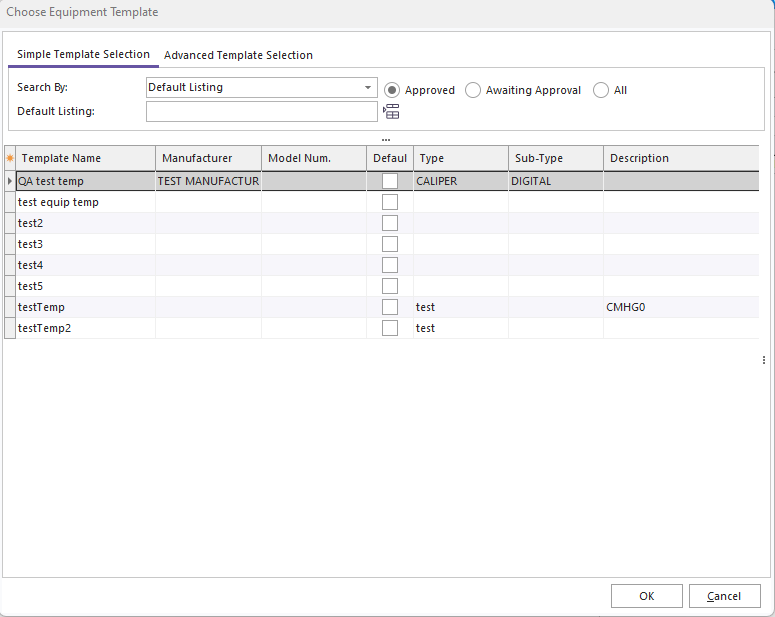Click the Cancel button
This screenshot has height=617, width=775.
[724, 596]
